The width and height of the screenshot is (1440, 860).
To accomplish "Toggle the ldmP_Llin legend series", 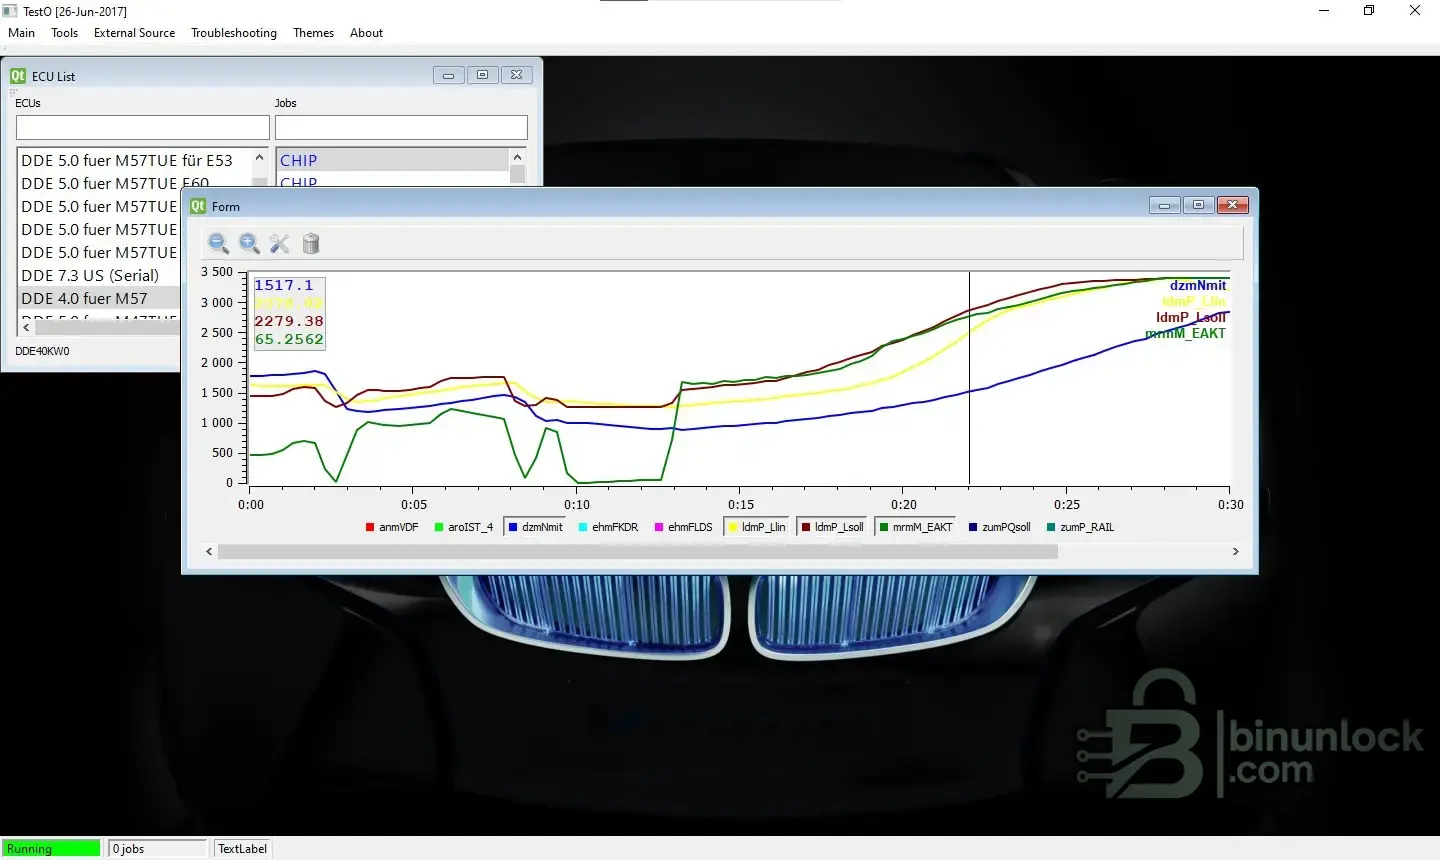I will tap(756, 527).
